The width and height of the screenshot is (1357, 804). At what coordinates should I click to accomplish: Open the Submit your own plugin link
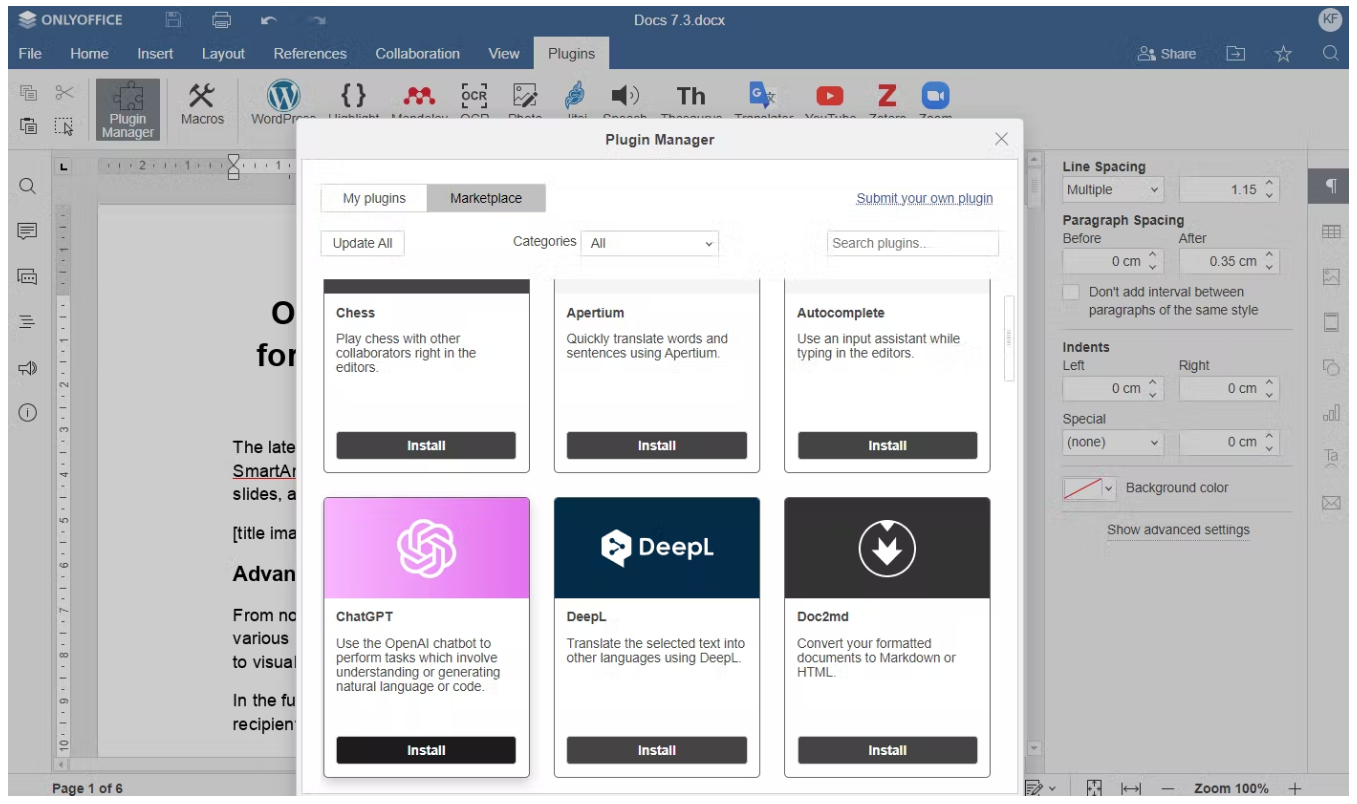click(x=925, y=198)
